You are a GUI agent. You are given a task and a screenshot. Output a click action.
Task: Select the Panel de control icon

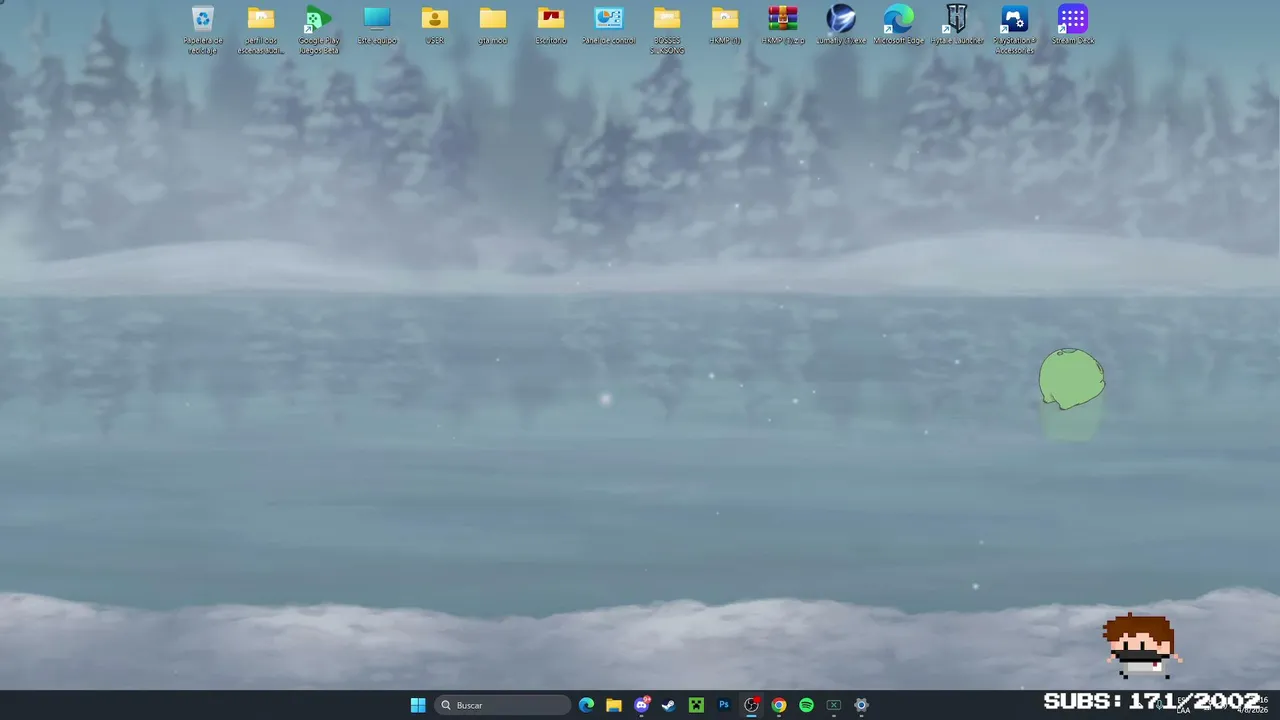click(609, 26)
